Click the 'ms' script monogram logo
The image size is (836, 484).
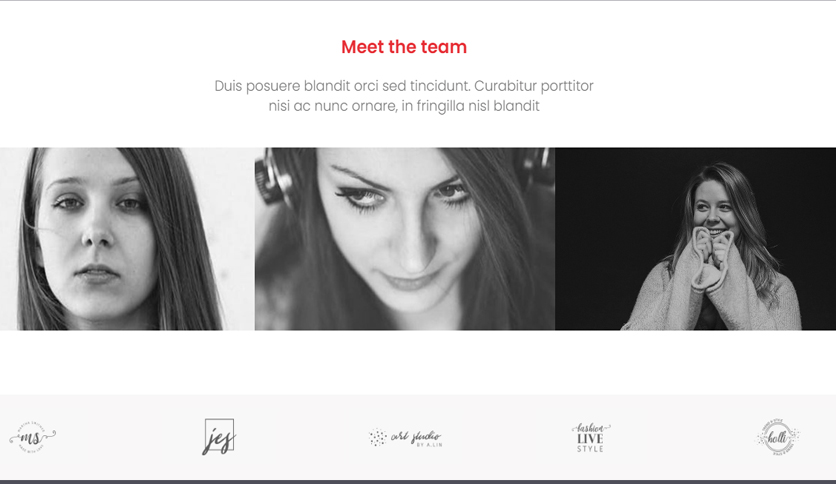click(x=33, y=437)
